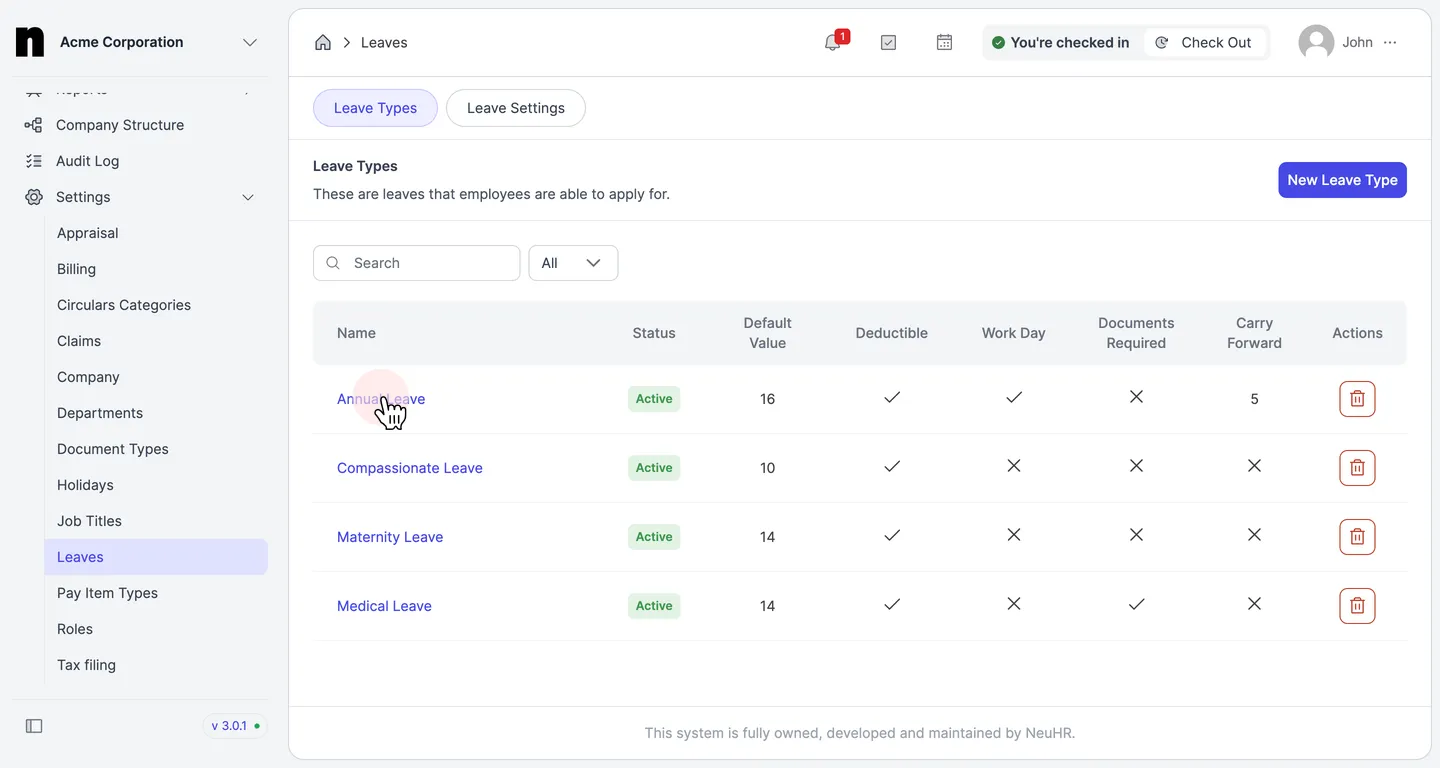Image resolution: width=1440 pixels, height=768 pixels.
Task: Open the calendar icon in header
Action: (x=944, y=42)
